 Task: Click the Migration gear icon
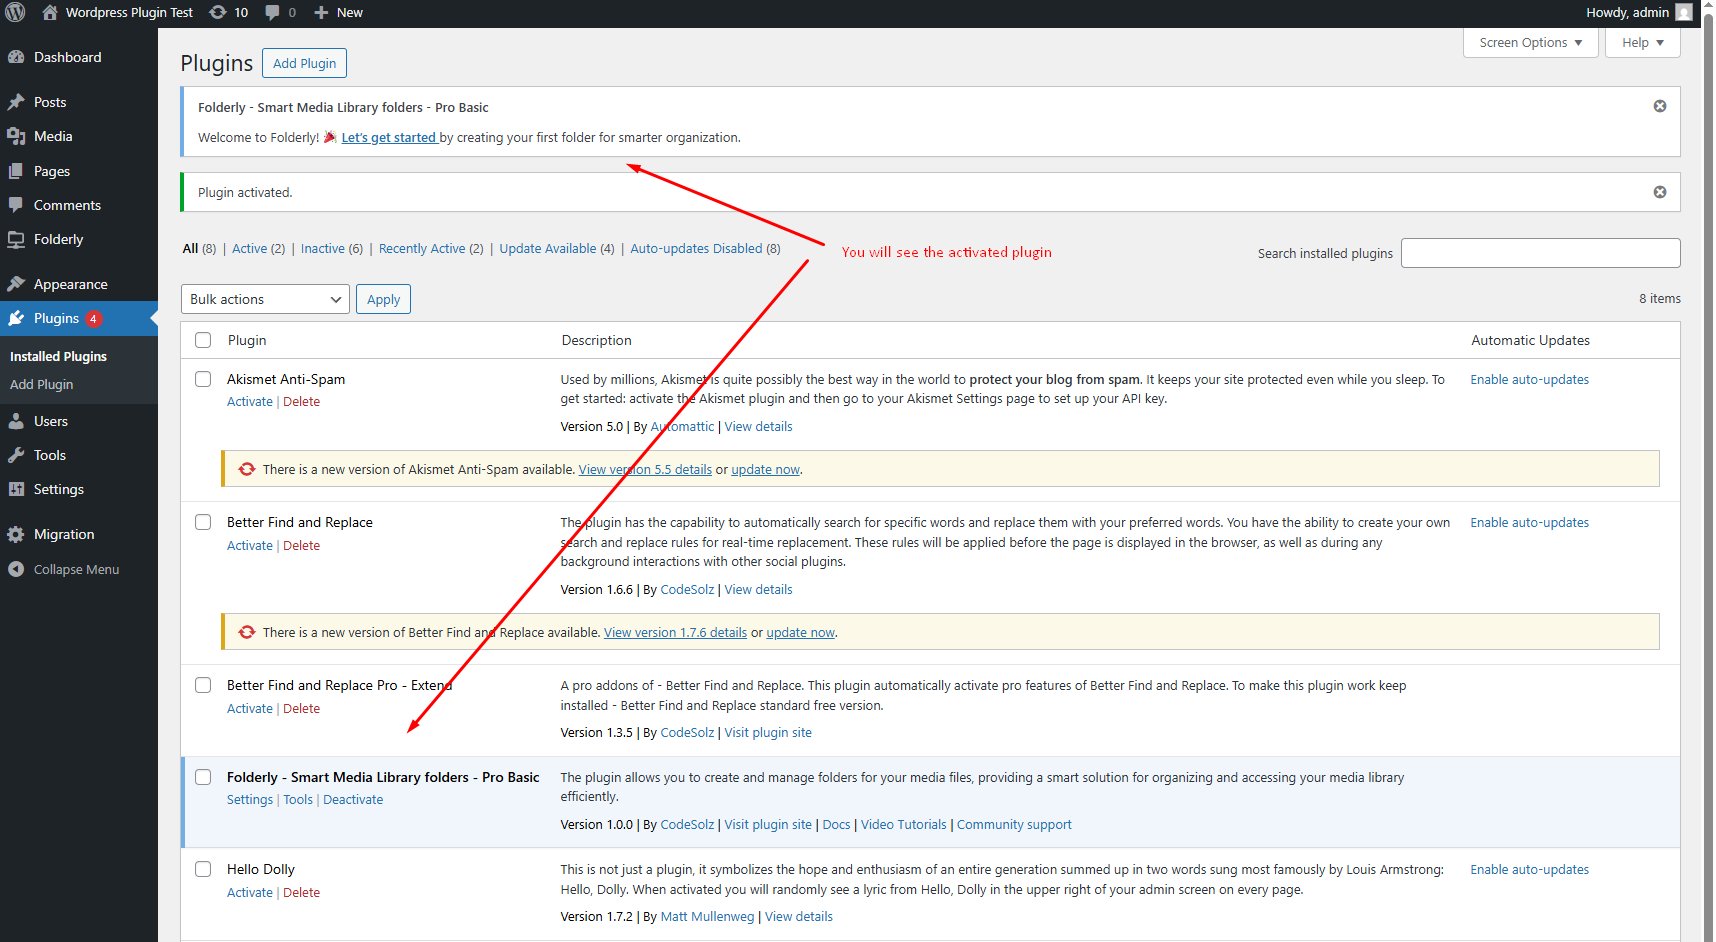click(x=16, y=534)
